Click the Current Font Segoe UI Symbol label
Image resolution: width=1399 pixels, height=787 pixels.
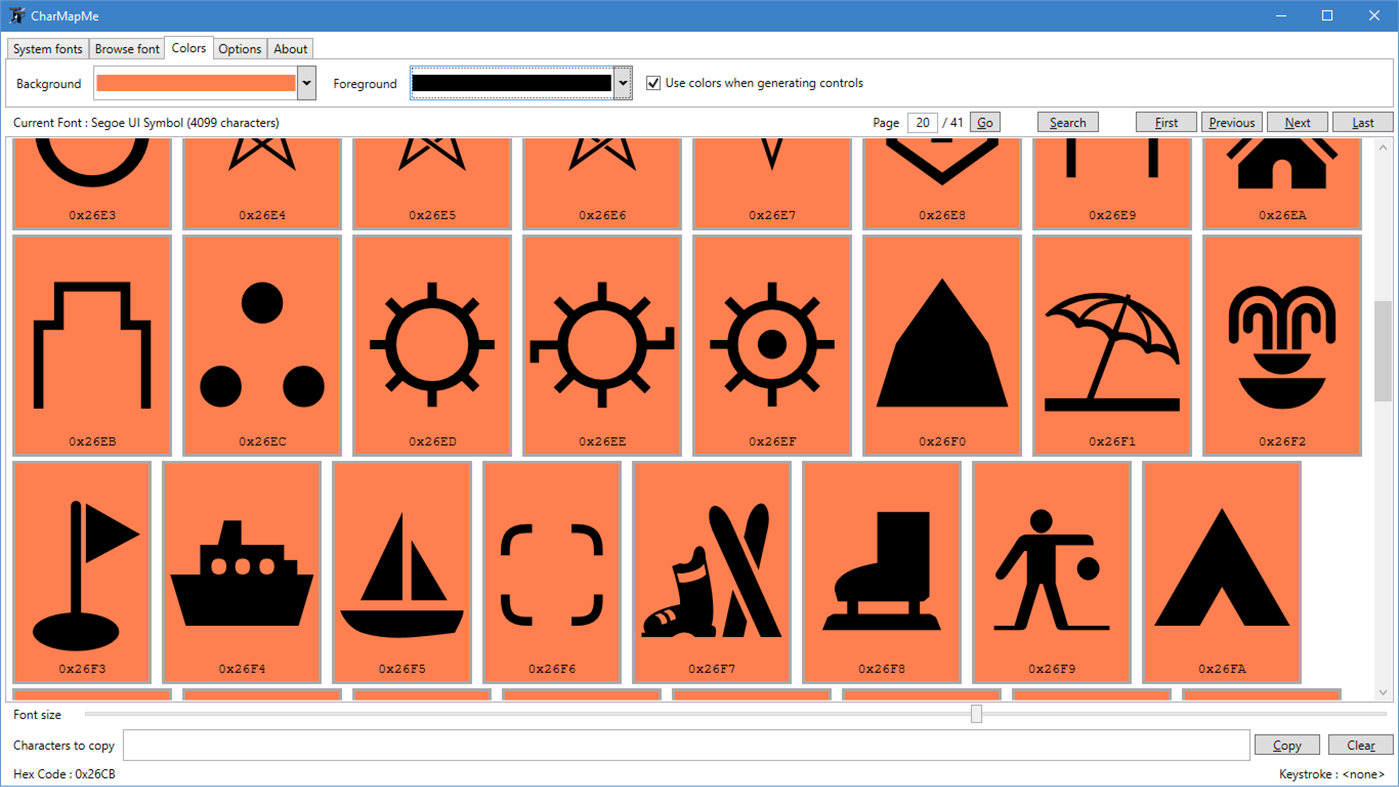coord(146,123)
